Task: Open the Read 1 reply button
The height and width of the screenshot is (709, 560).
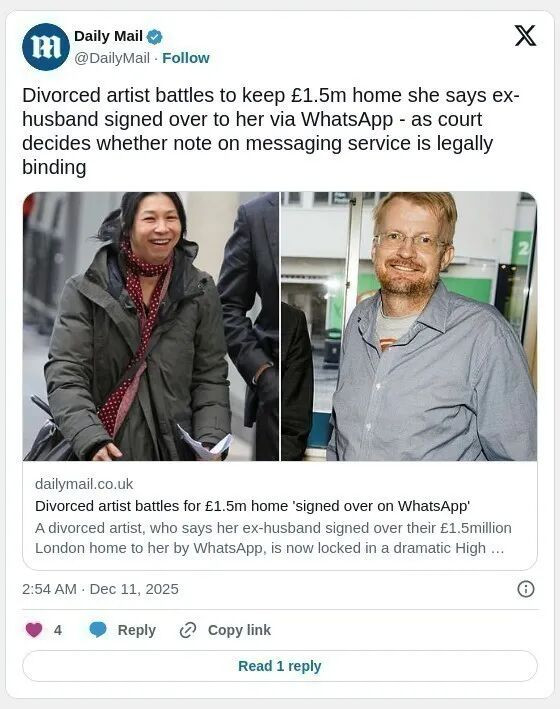Action: (x=280, y=666)
